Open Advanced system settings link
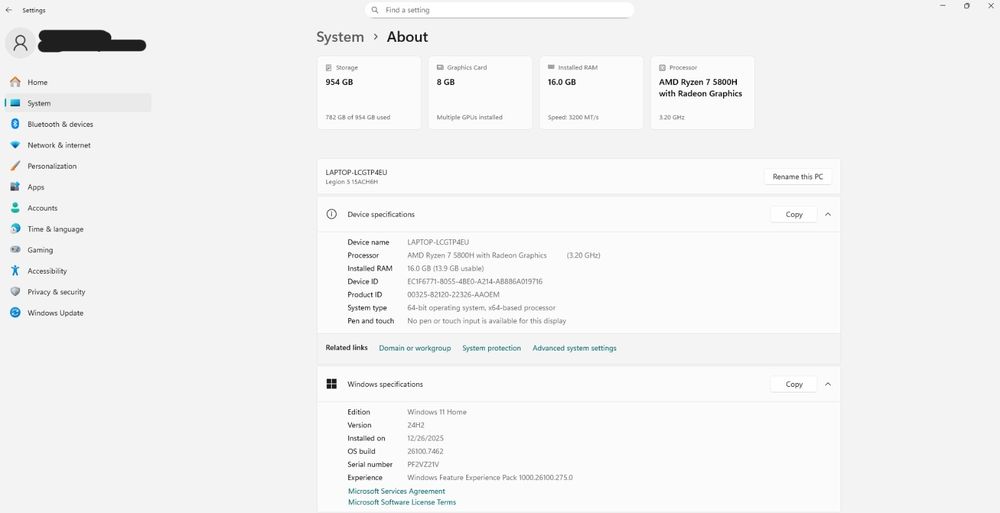The height and width of the screenshot is (513, 1000). tap(575, 348)
